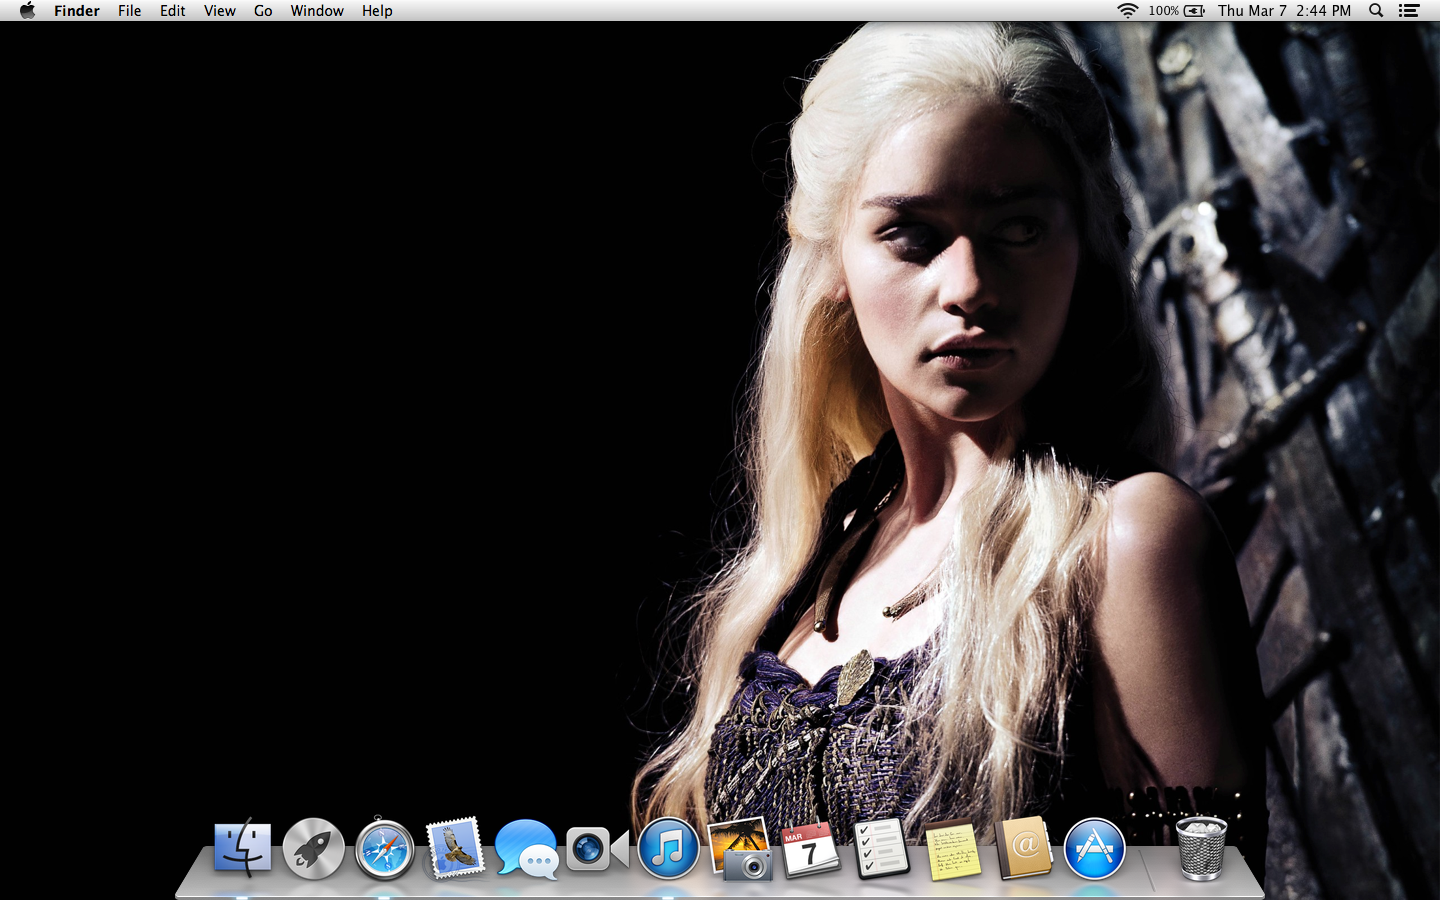Open Spotlight search magnifier icon
1440x900 pixels.
point(1376,11)
